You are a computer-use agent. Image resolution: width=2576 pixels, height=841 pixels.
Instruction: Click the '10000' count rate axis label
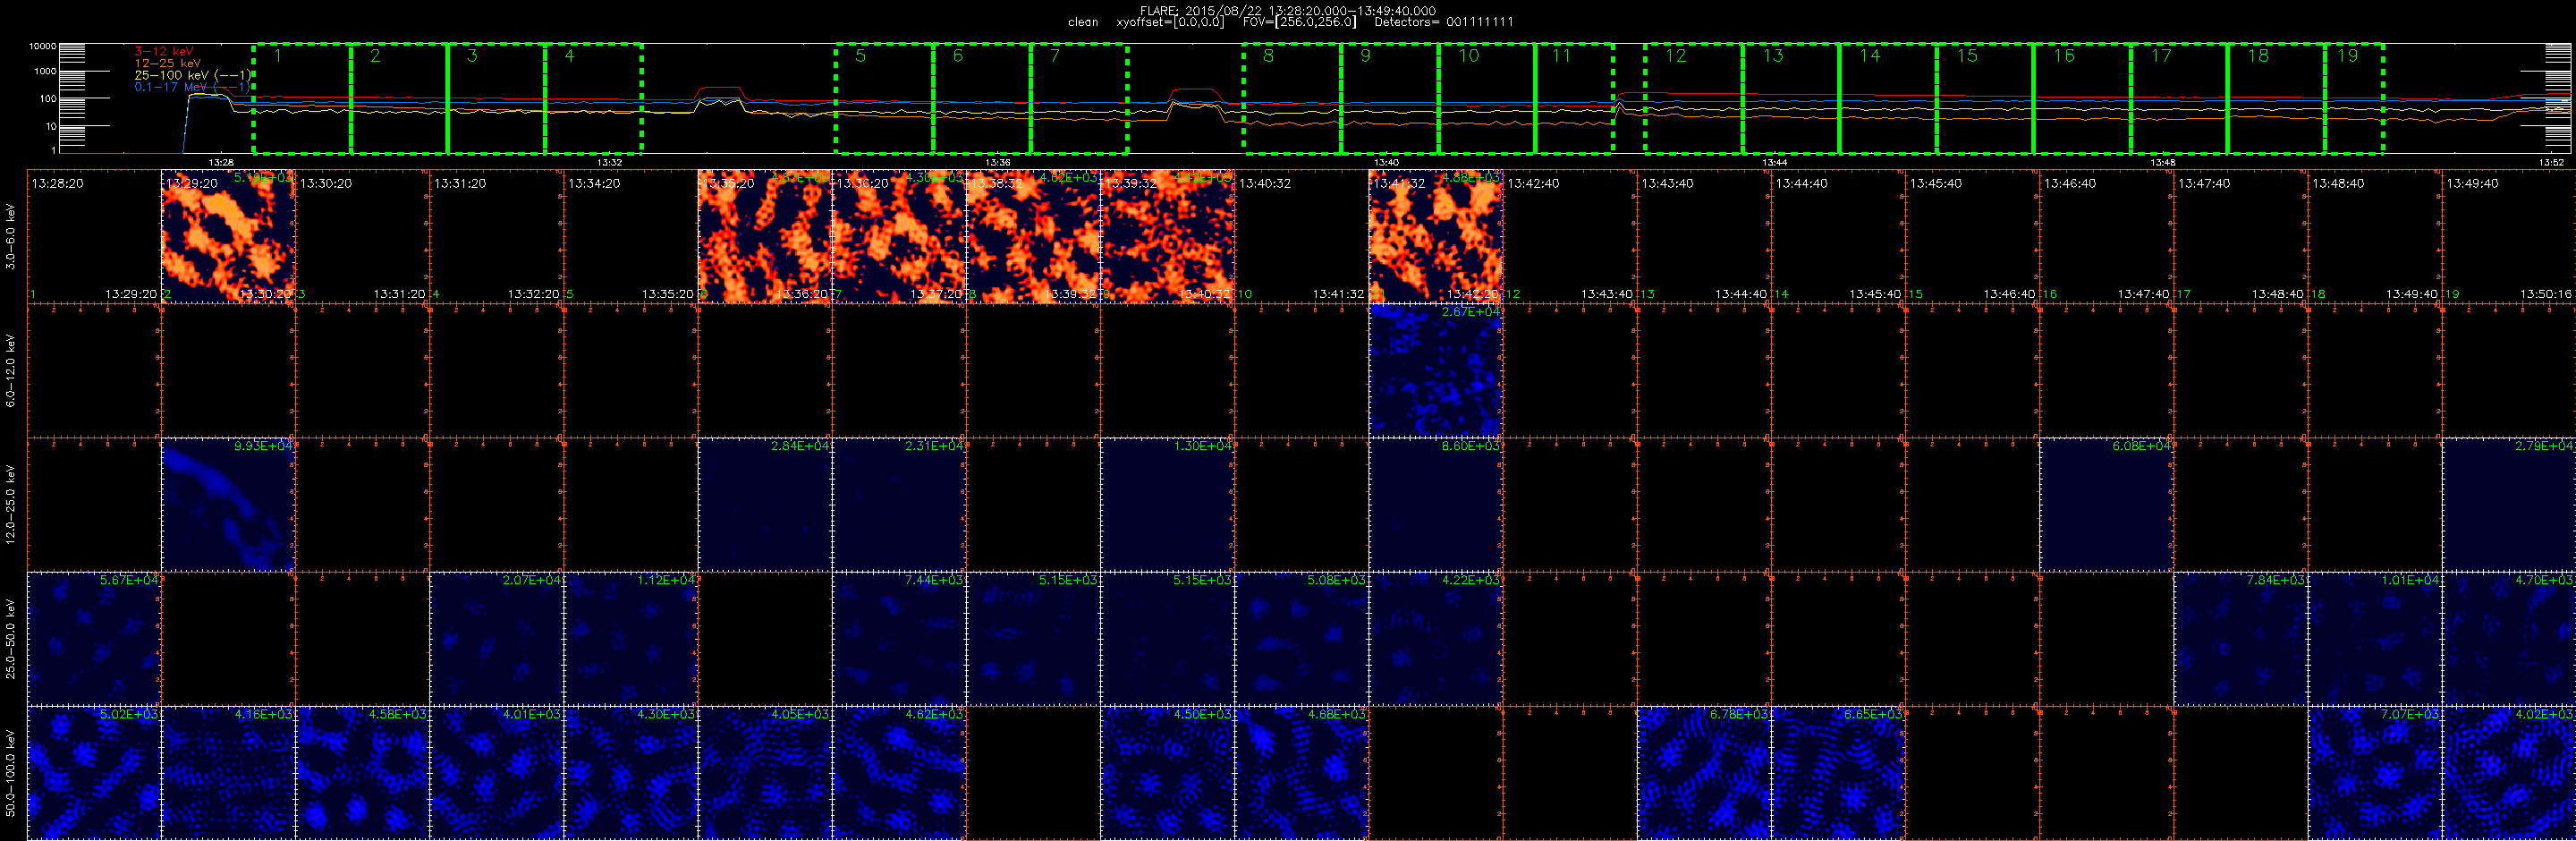tap(43, 46)
